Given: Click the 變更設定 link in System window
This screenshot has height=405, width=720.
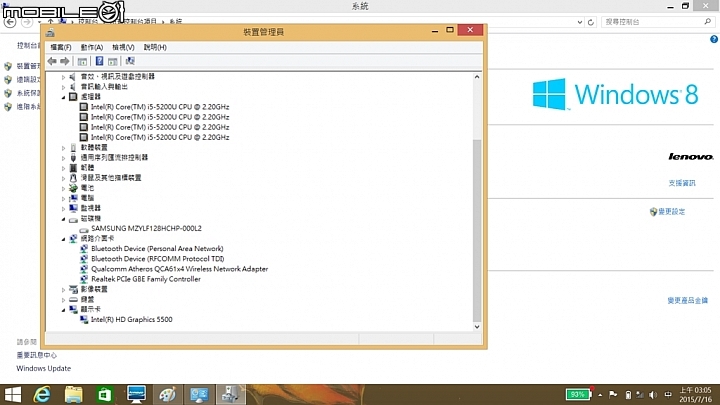Looking at the screenshot, I should tap(671, 212).
